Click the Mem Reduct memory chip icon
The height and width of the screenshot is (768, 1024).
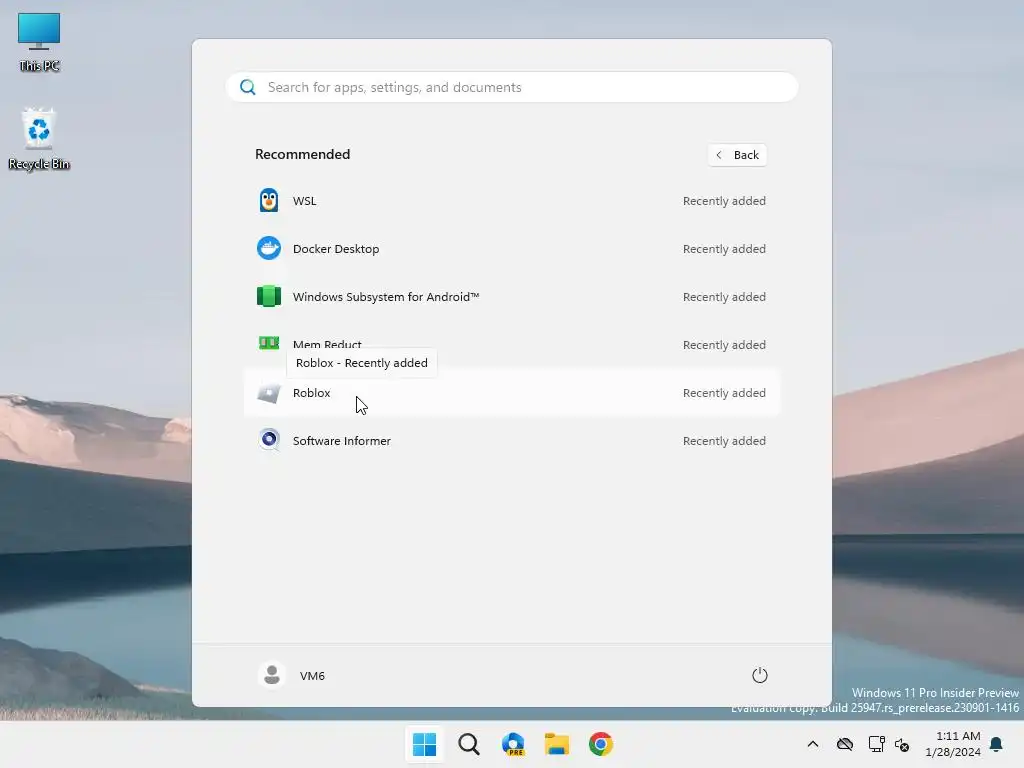[268, 343]
